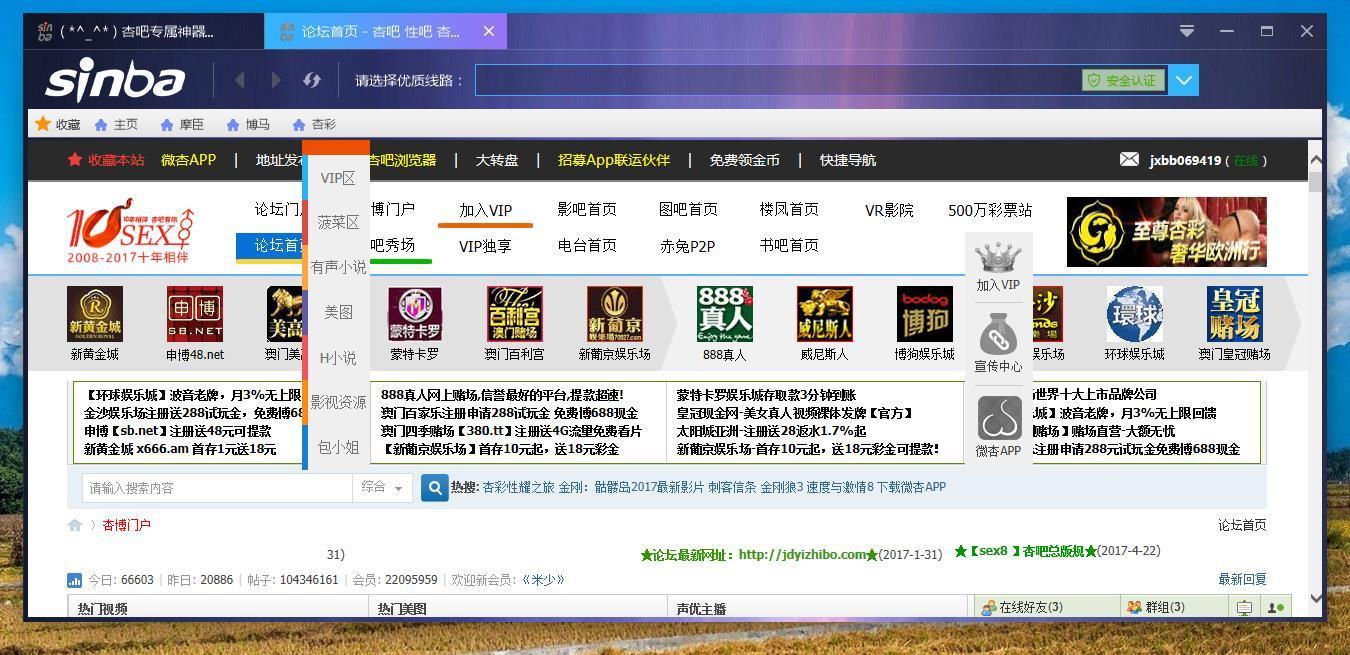Click the page vertical scrollbar down arrow

click(x=1316, y=598)
